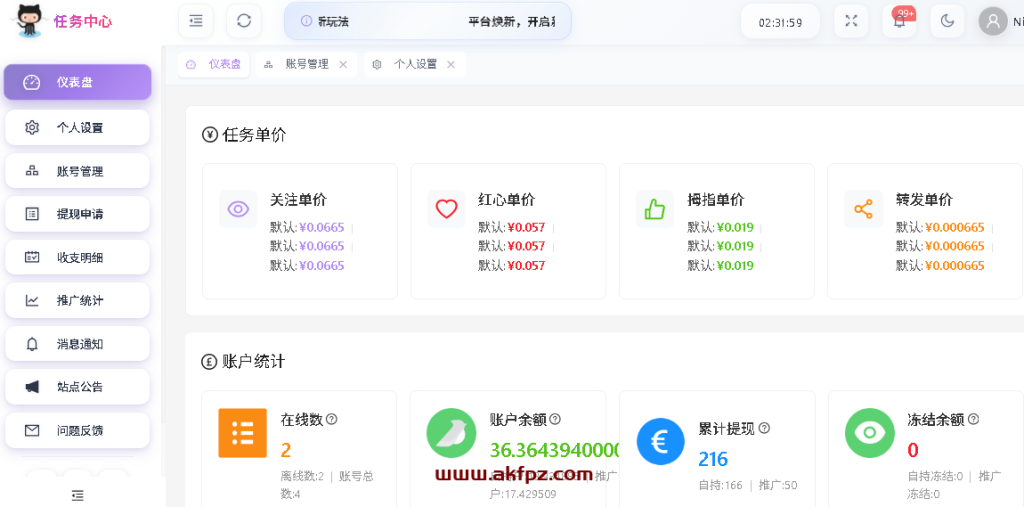Click the 关注单价 card title
Screen dimensions: 1024x507
click(298, 200)
